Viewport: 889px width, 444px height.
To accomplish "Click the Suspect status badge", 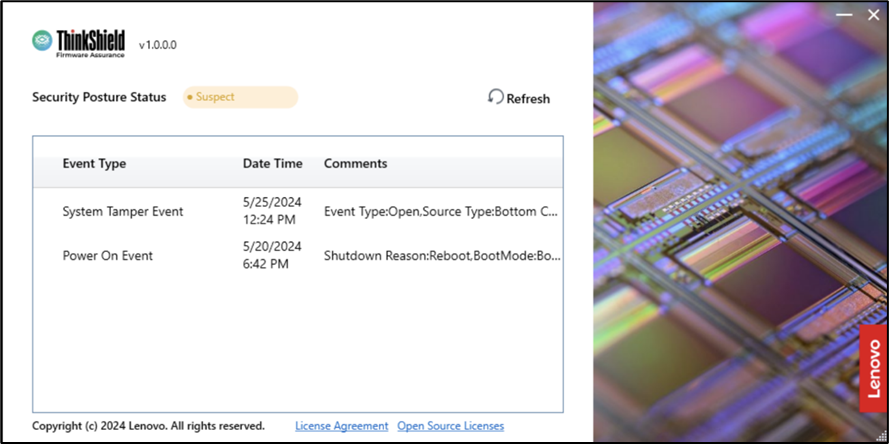I will click(240, 97).
